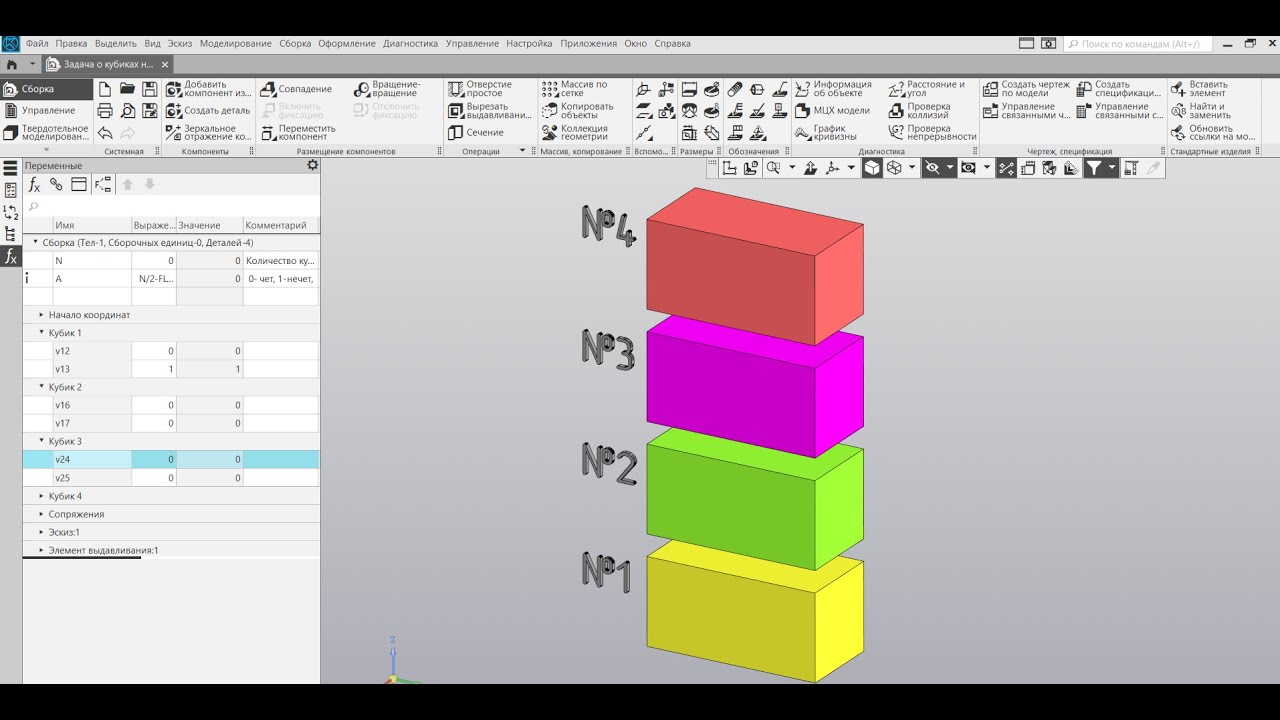1280x720 pixels.
Task: Click the Переместить компонент command
Action: coord(298,133)
